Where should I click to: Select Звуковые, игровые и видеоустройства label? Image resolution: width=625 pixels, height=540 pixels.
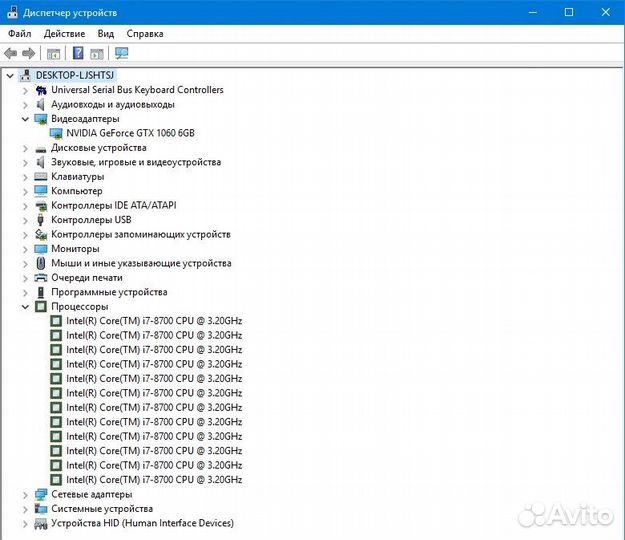[136, 162]
